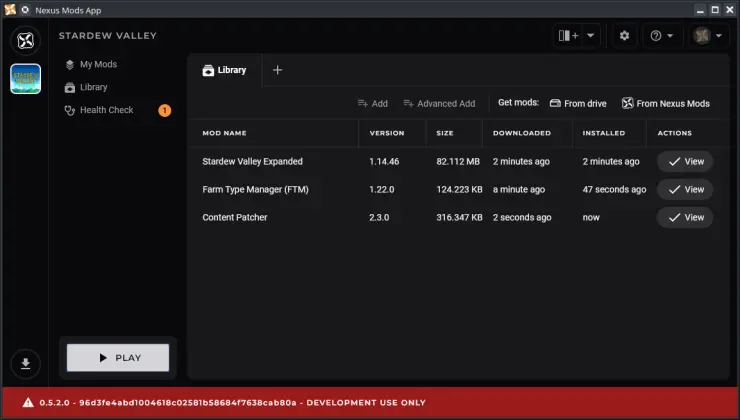View the Stardew Valley Expanded mod
The image size is (740, 420).
coord(685,161)
